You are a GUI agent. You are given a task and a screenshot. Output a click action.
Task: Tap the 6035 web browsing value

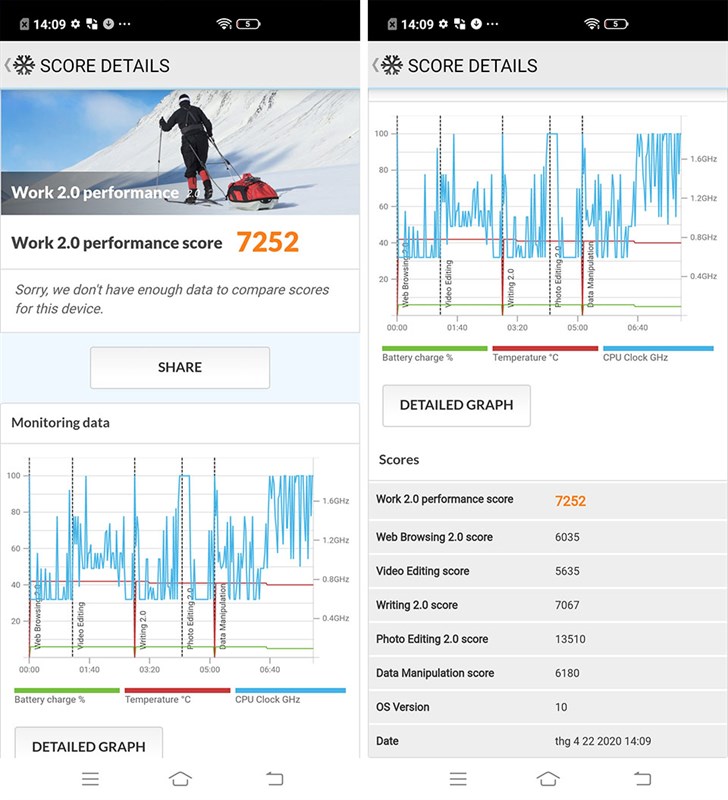(567, 537)
